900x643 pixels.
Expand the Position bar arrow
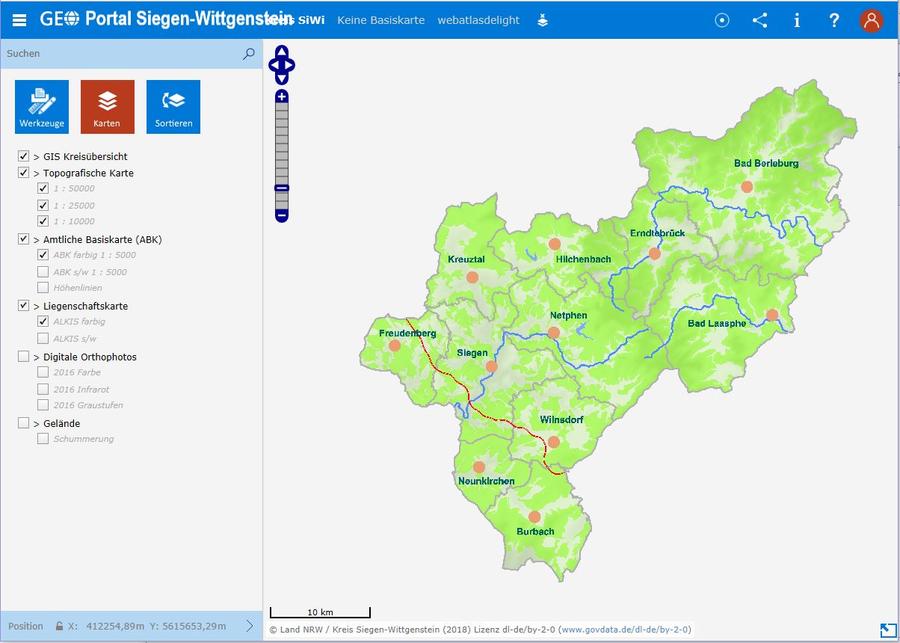250,626
